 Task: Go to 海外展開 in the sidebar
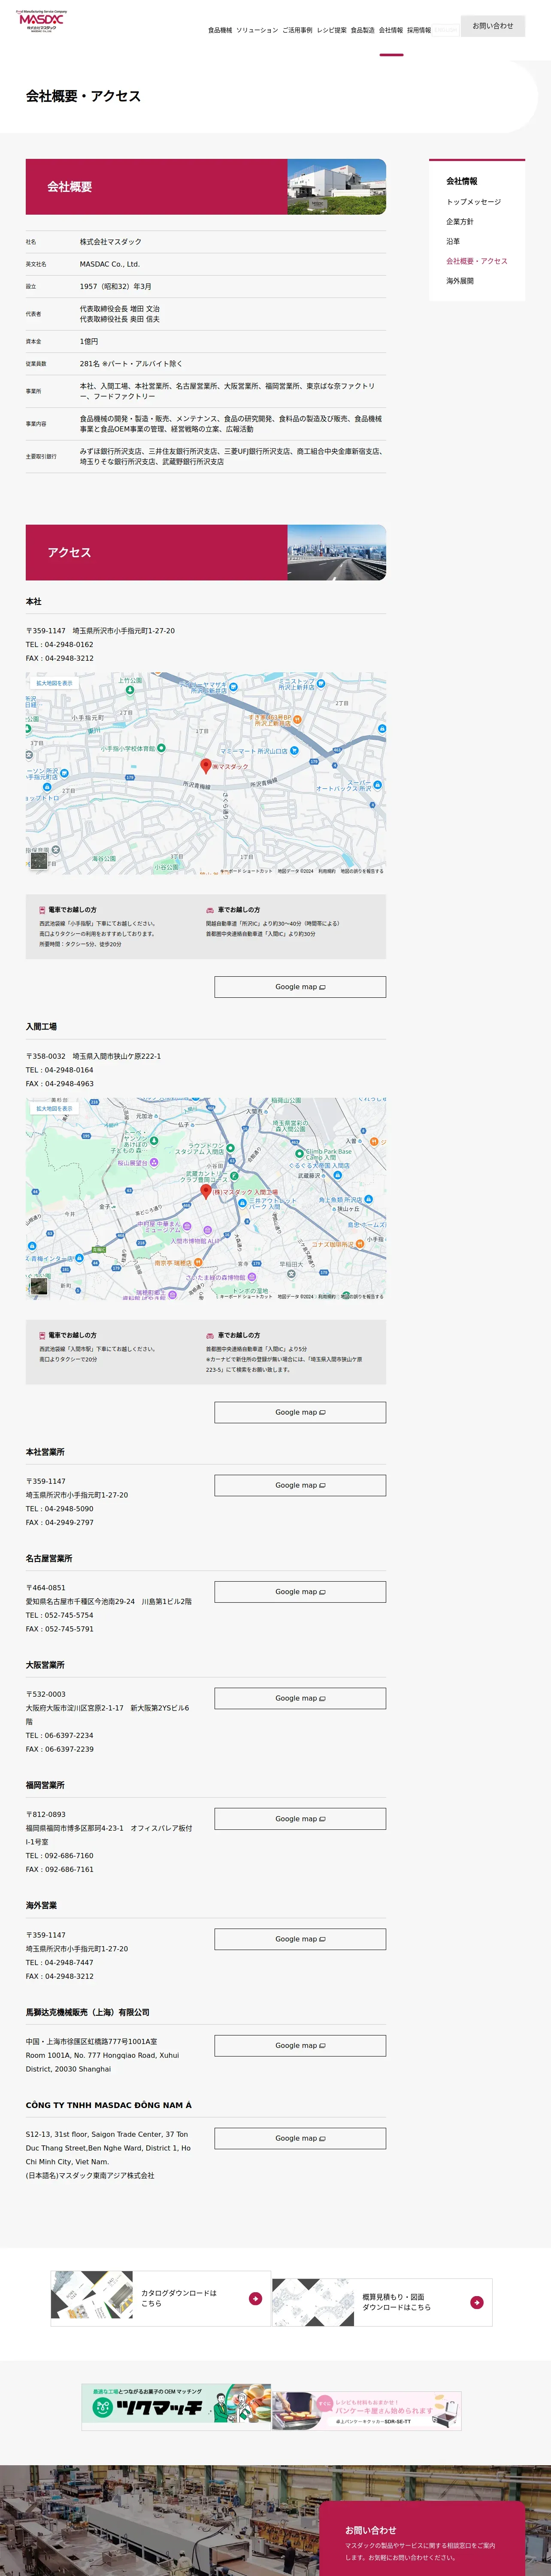click(x=460, y=281)
